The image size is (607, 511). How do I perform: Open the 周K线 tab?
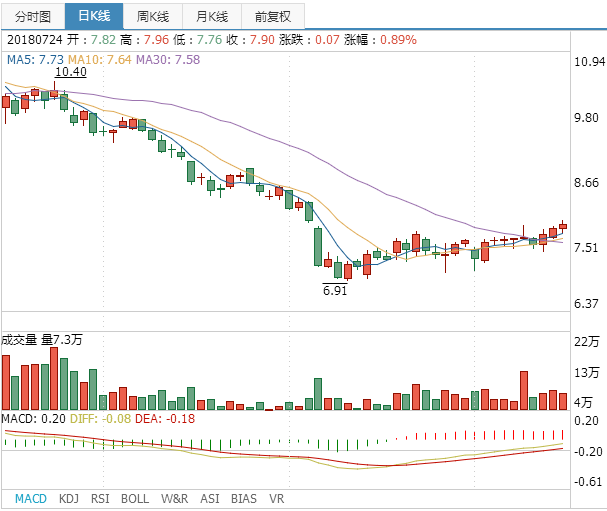click(153, 16)
